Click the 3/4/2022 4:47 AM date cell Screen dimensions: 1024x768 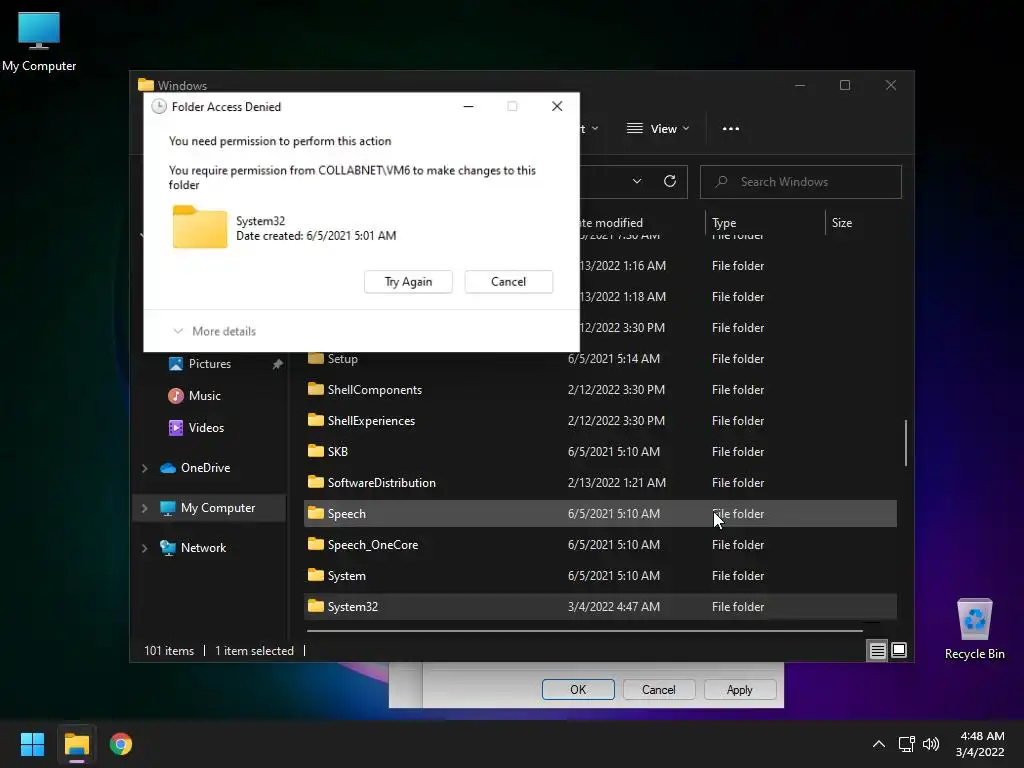click(613, 607)
